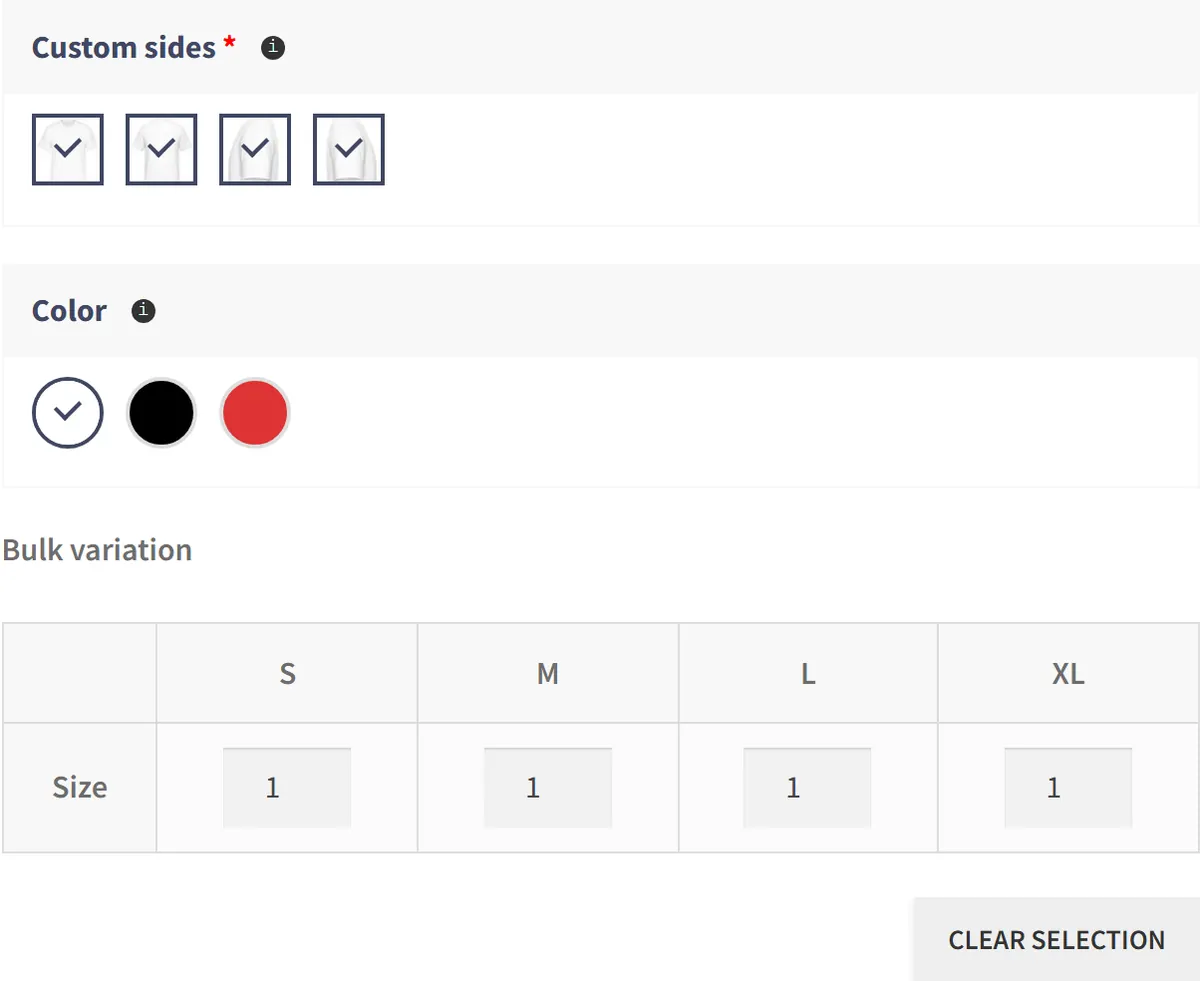Click the Clear Selection button
1200x981 pixels.
tap(1056, 940)
